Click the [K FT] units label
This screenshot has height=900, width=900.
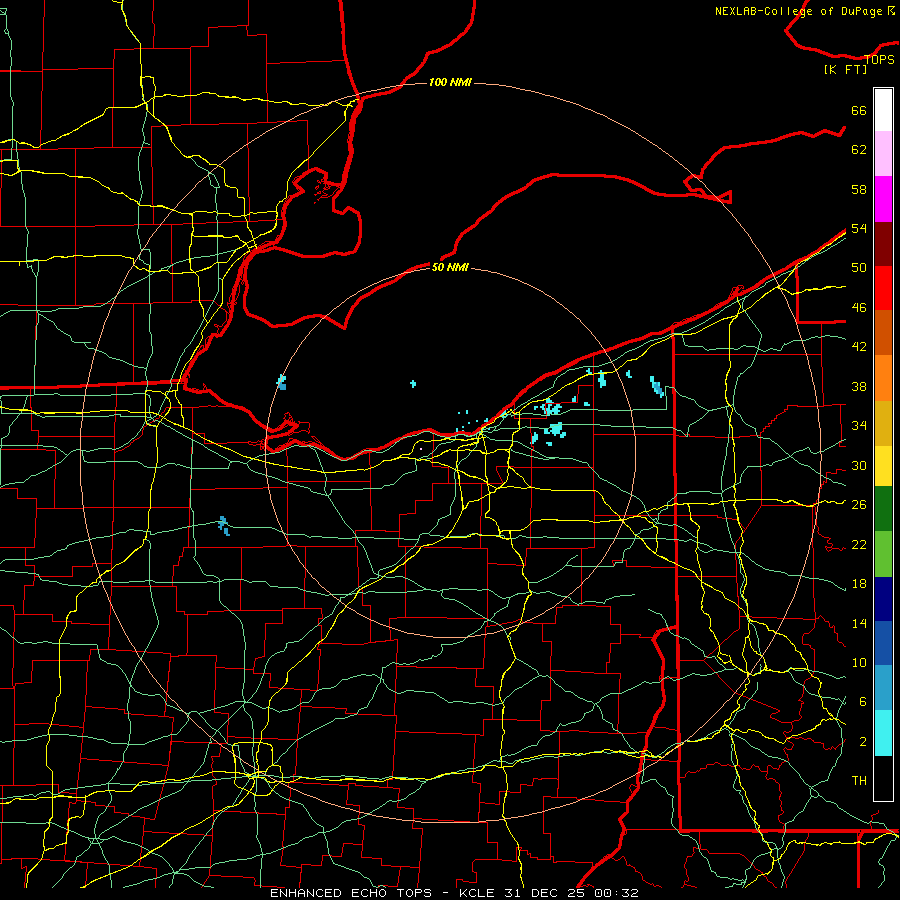pyautogui.click(x=845, y=70)
